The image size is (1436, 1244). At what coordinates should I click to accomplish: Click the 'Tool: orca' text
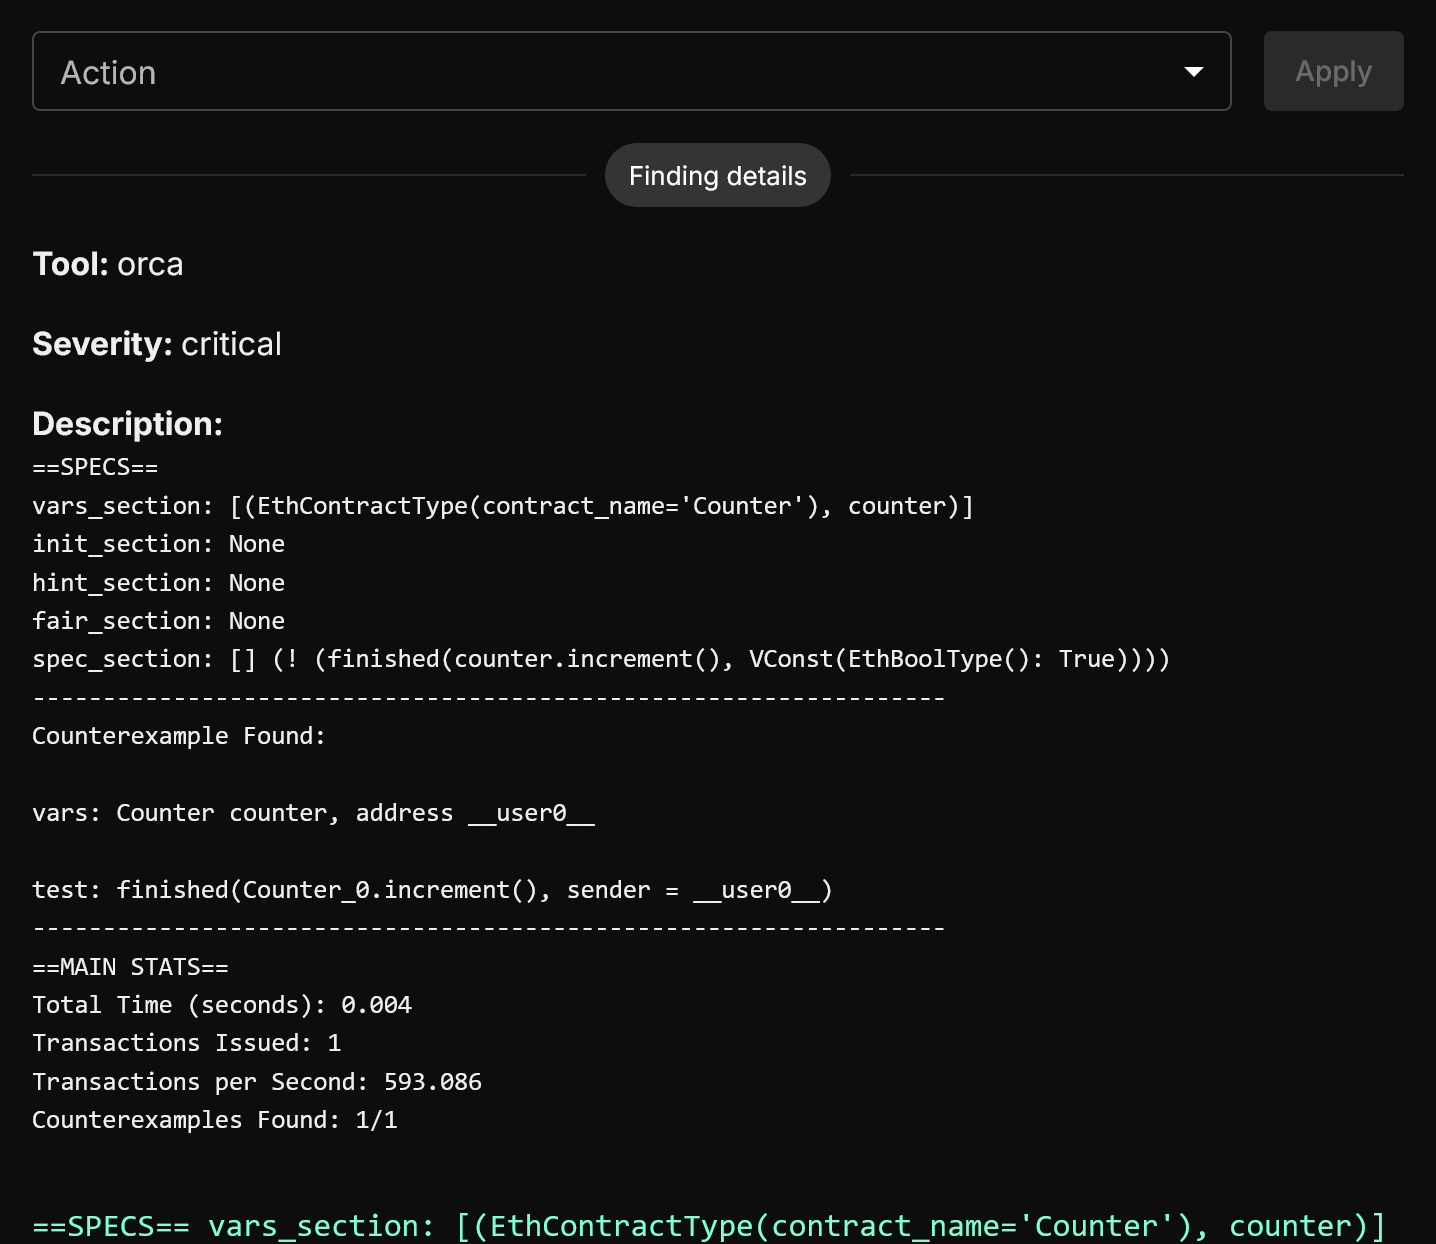click(108, 264)
